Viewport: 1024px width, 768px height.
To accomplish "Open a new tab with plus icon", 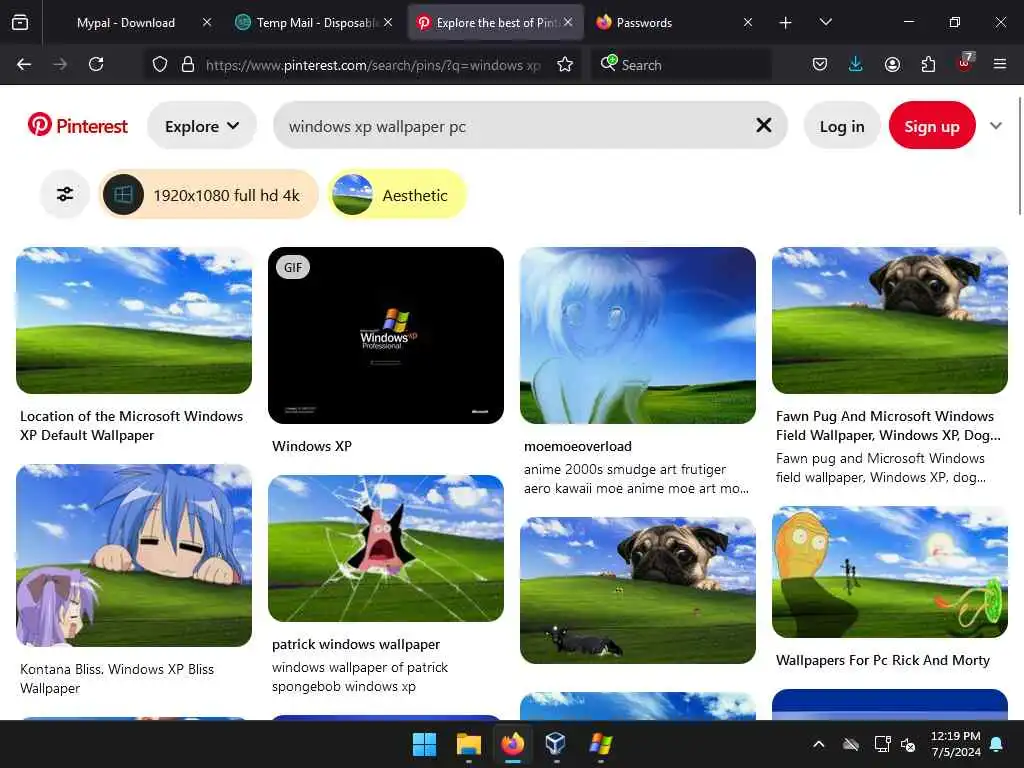I will [x=786, y=23].
